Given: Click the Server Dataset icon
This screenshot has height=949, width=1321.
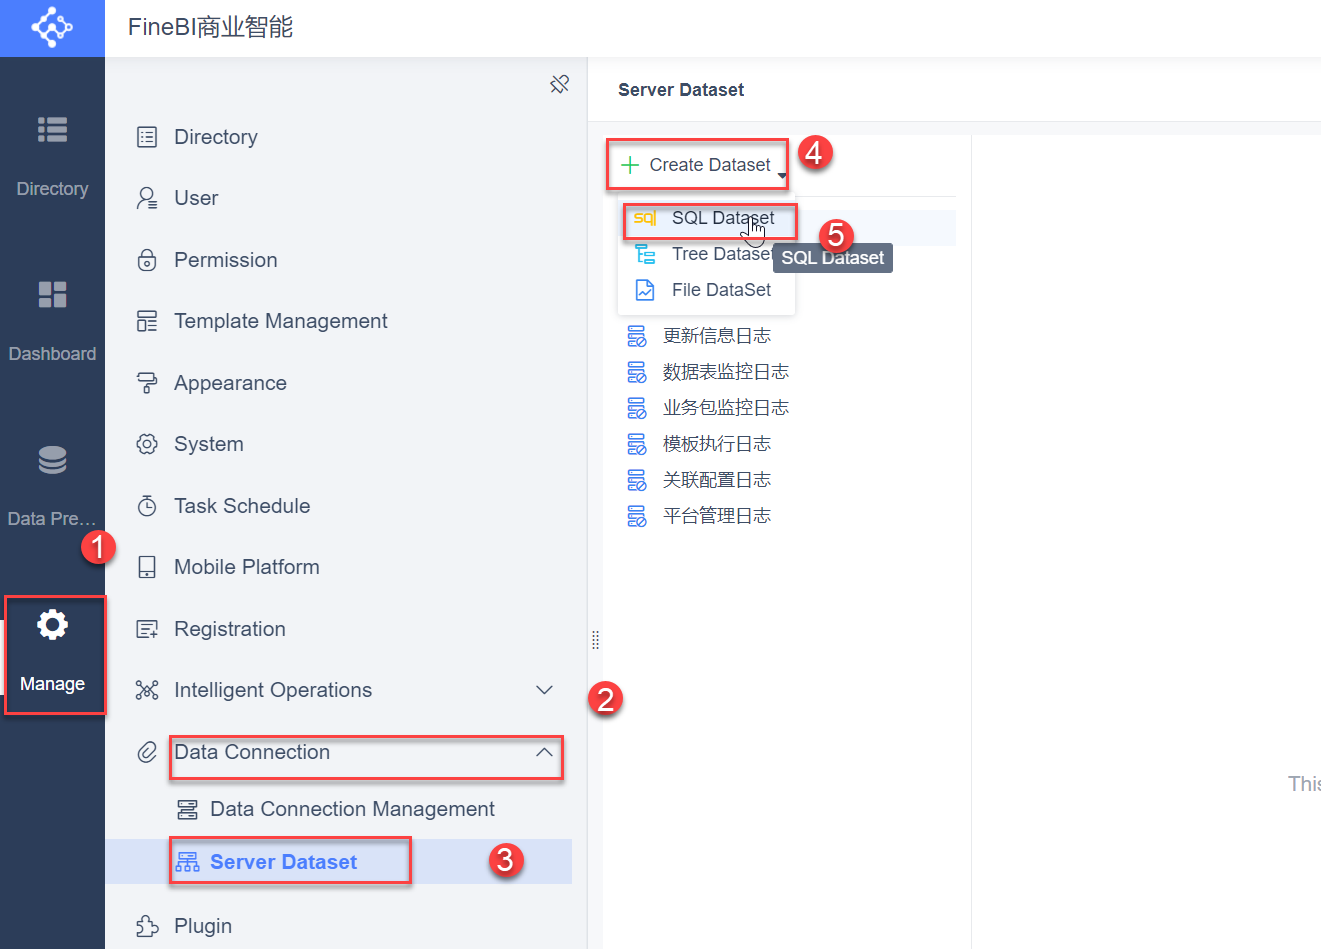Looking at the screenshot, I should tap(187, 862).
